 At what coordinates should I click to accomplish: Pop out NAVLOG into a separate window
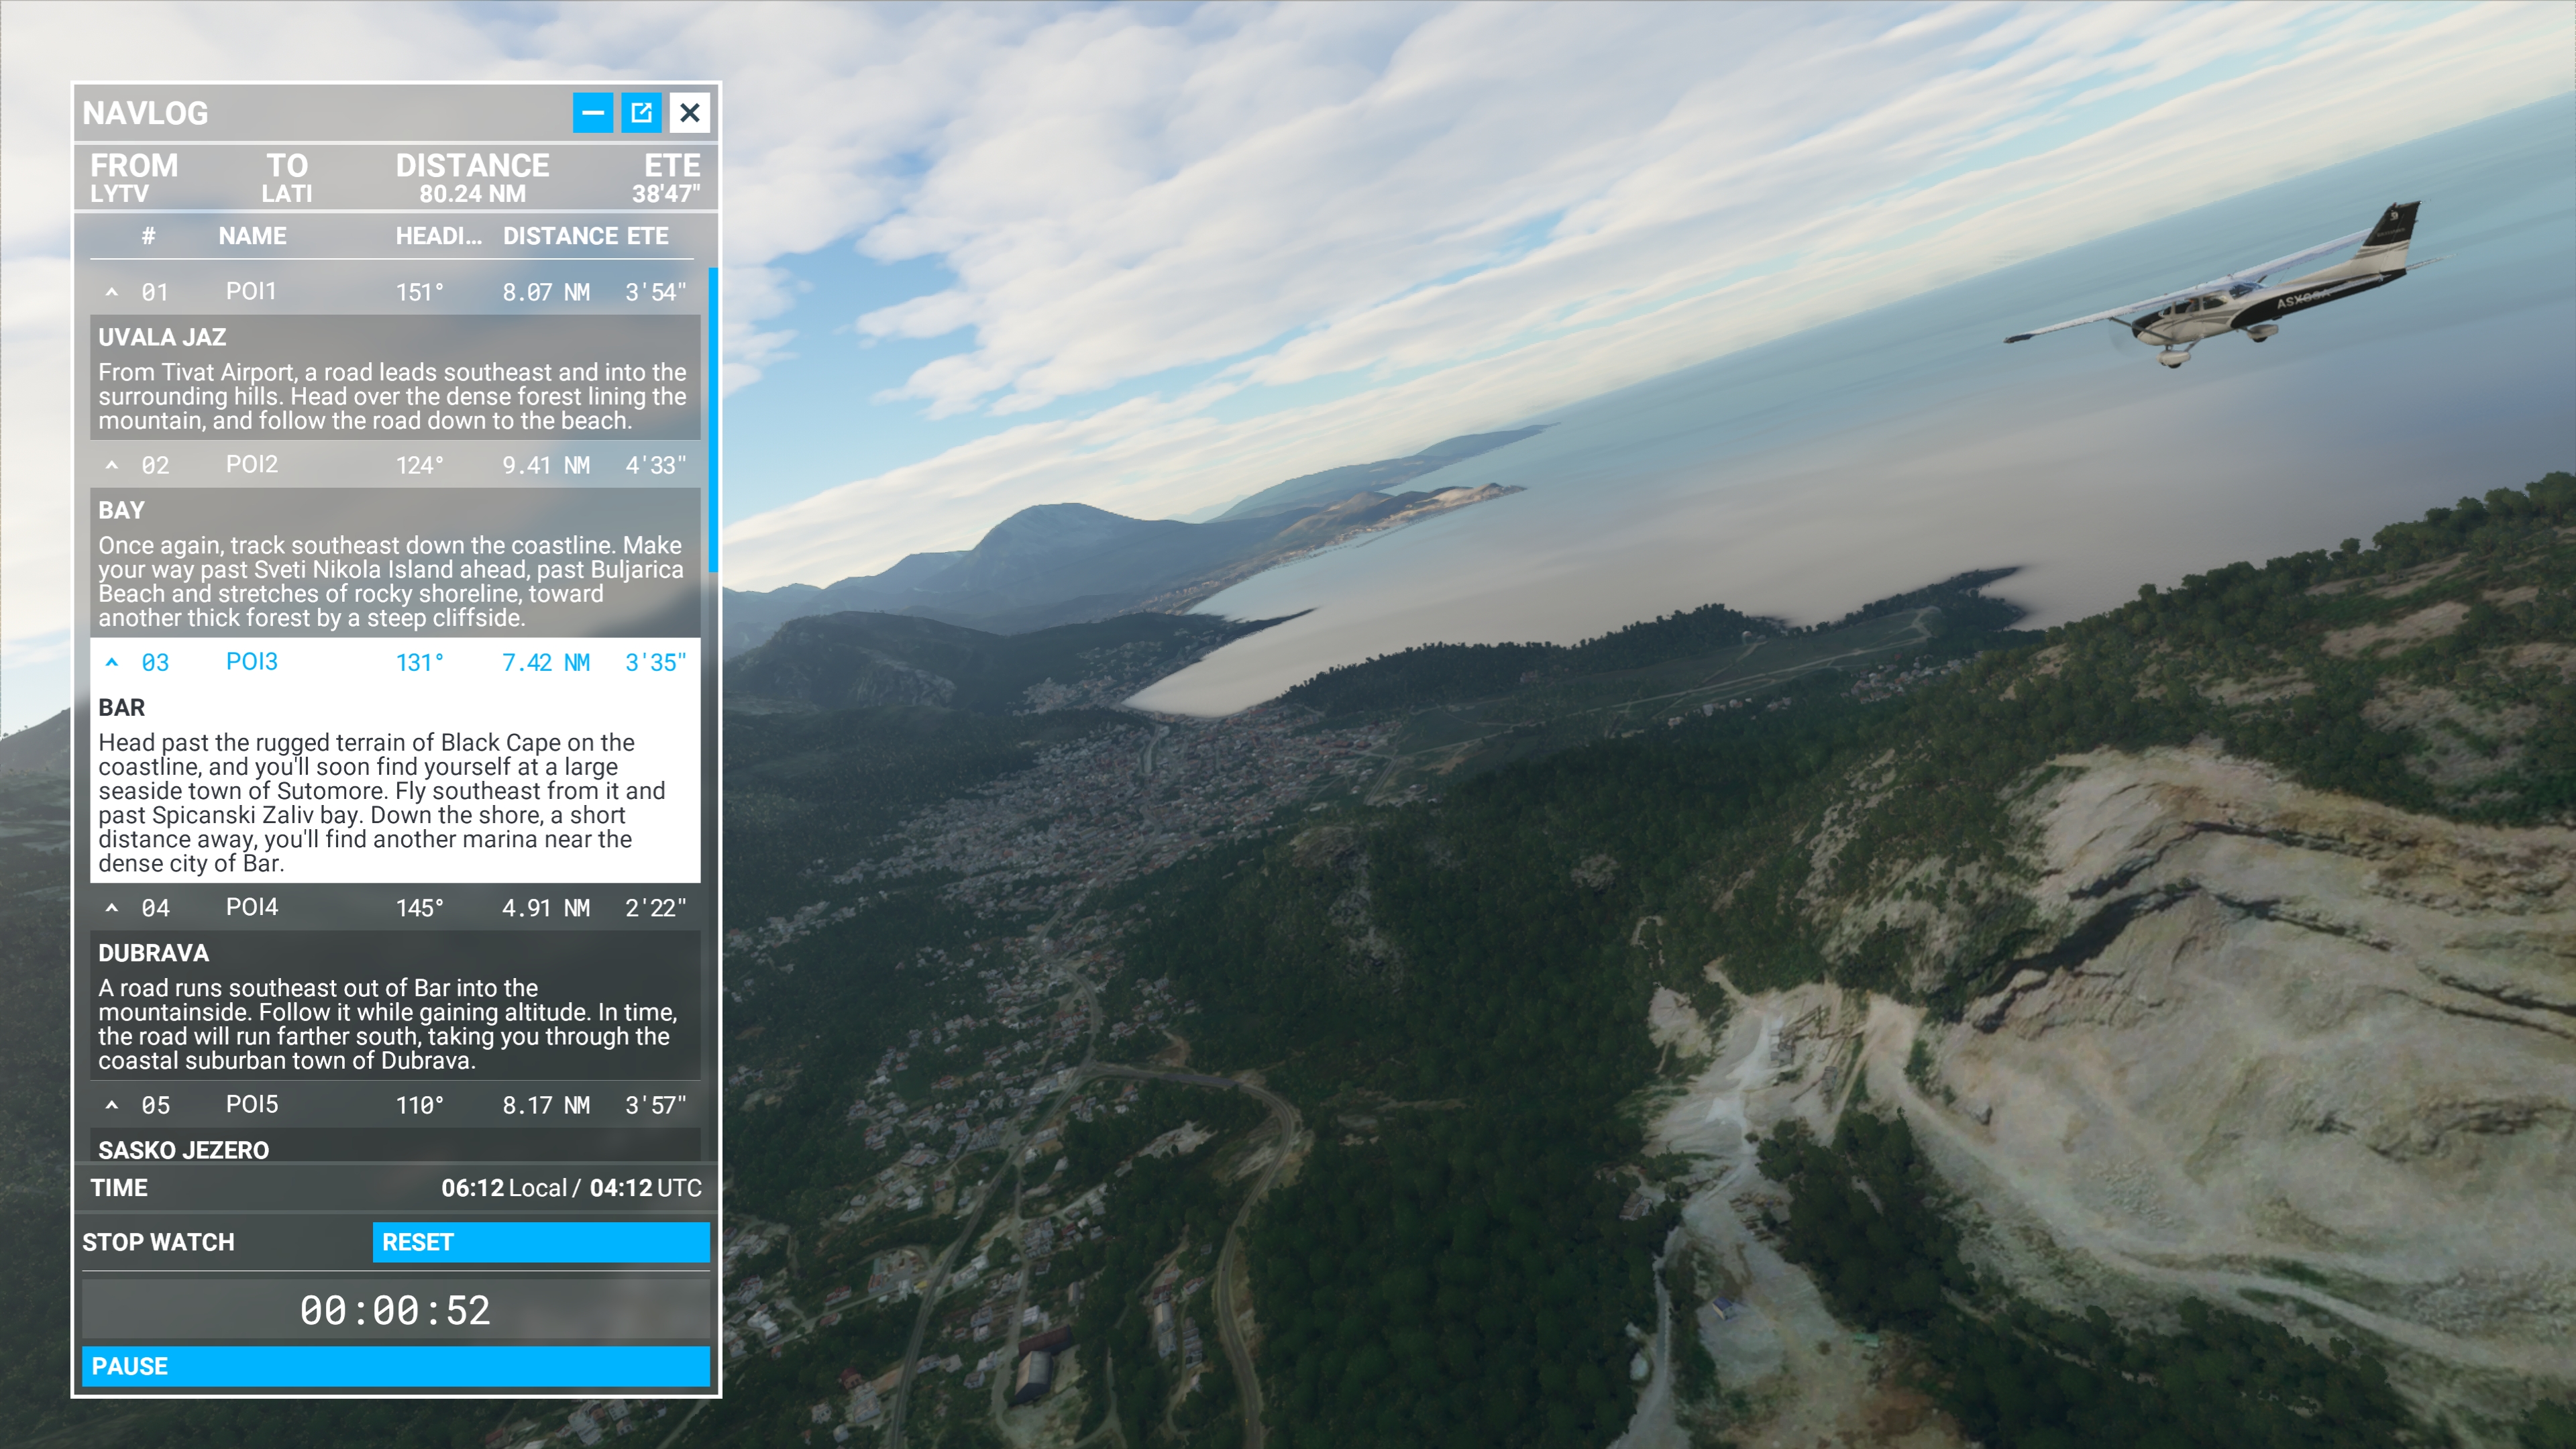641,113
